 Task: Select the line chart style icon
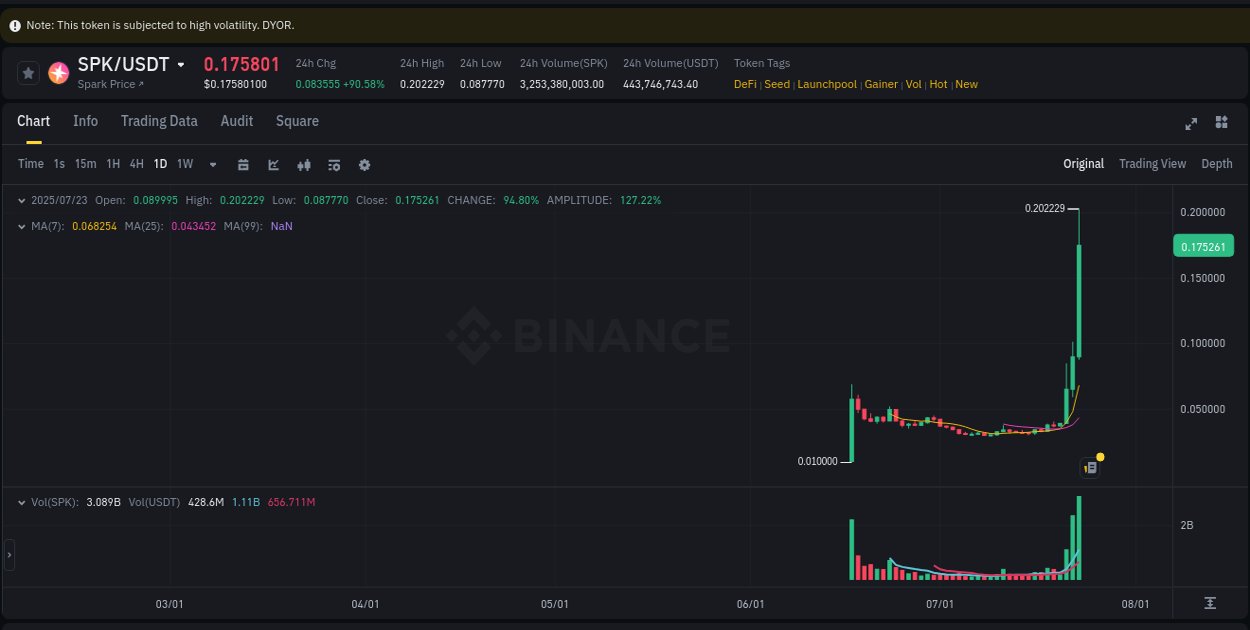click(x=273, y=164)
